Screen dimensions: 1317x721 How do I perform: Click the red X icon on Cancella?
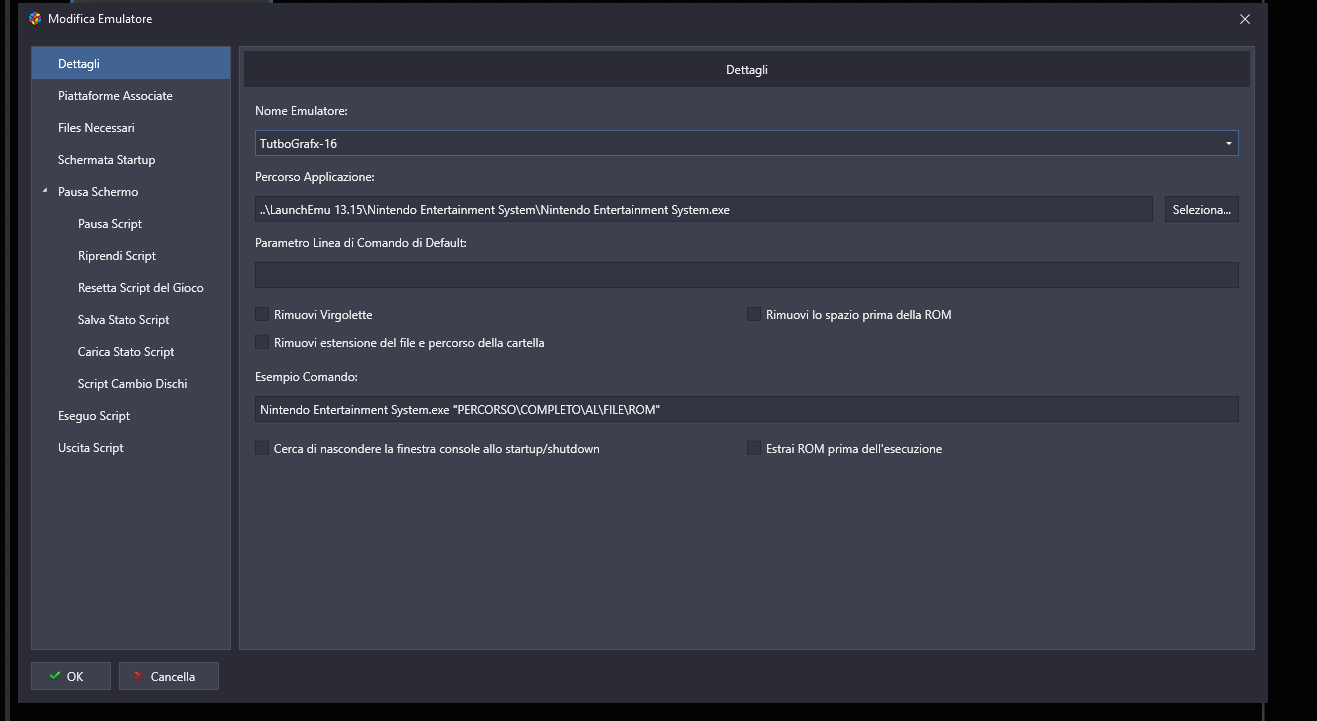coord(138,677)
